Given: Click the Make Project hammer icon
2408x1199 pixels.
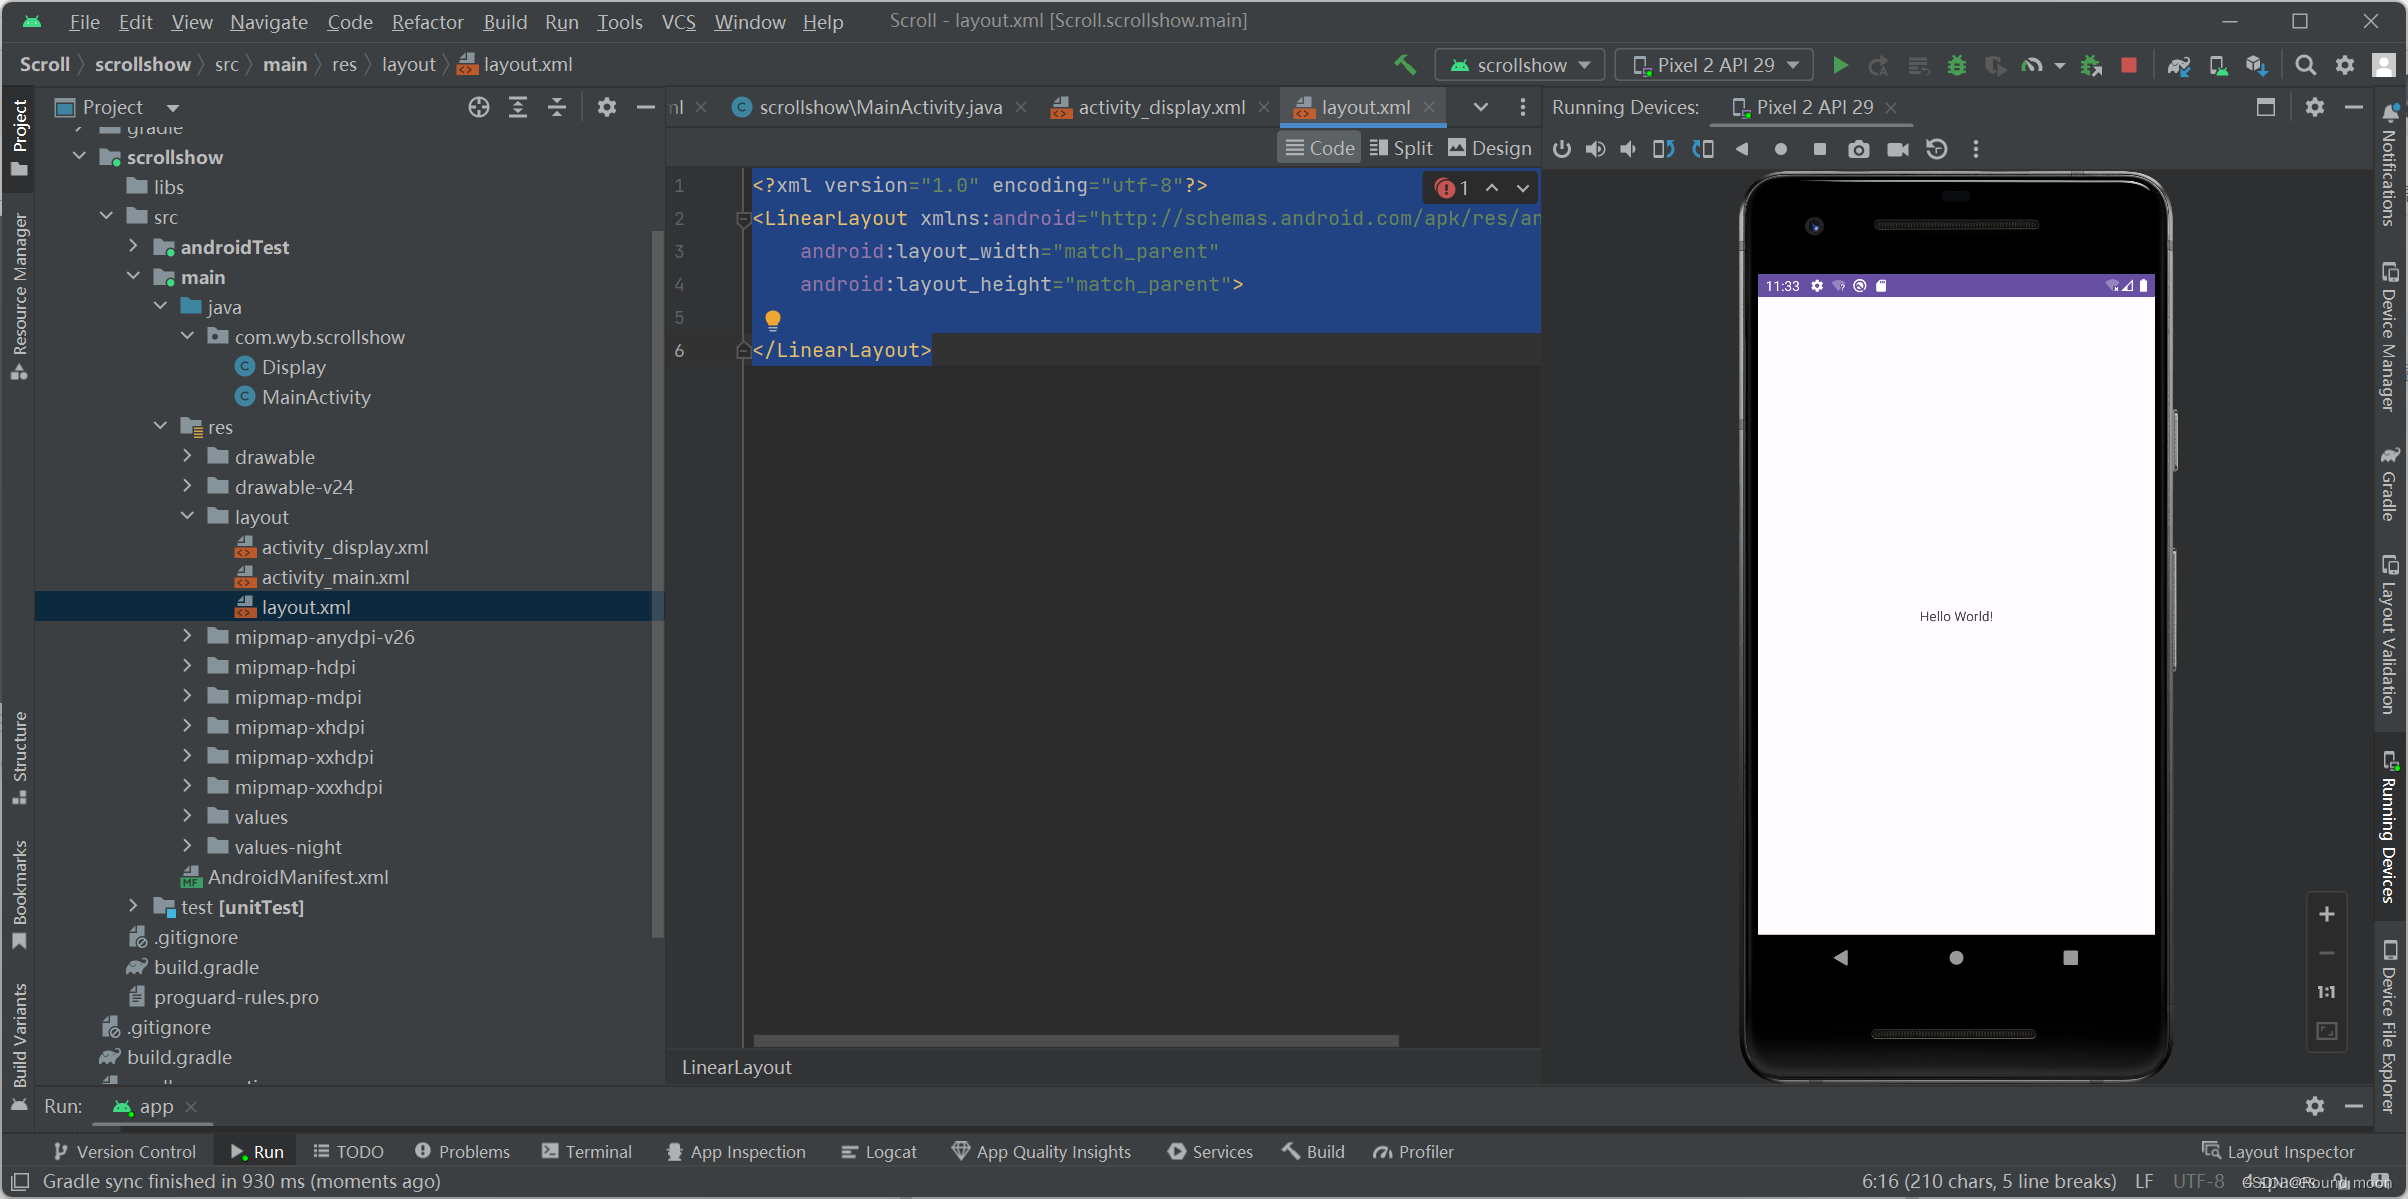Looking at the screenshot, I should pyautogui.click(x=1405, y=65).
